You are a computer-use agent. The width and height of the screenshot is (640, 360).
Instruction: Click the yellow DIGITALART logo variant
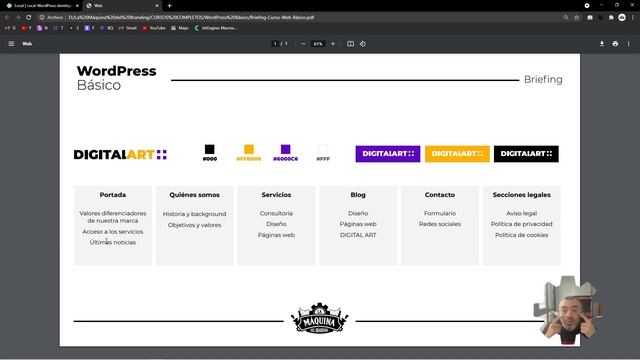pos(457,154)
